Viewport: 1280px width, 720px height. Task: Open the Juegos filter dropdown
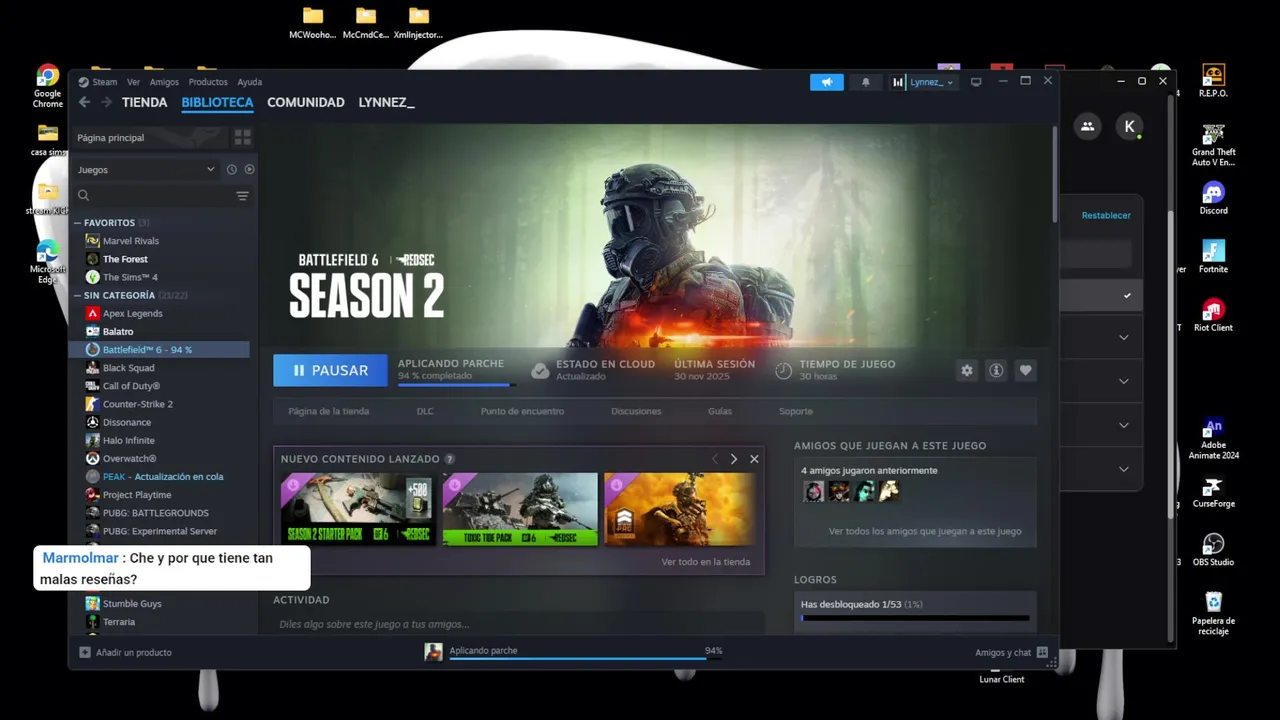tap(146, 169)
